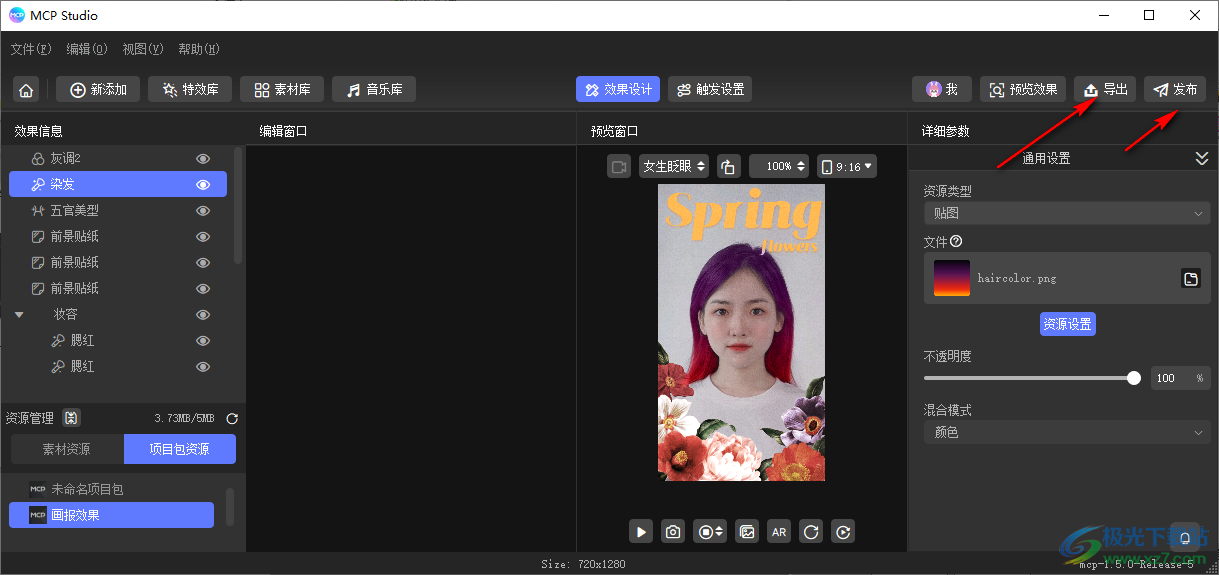This screenshot has width=1219, height=575.
Task: Toggle visibility of 妆容 group
Action: point(203,315)
